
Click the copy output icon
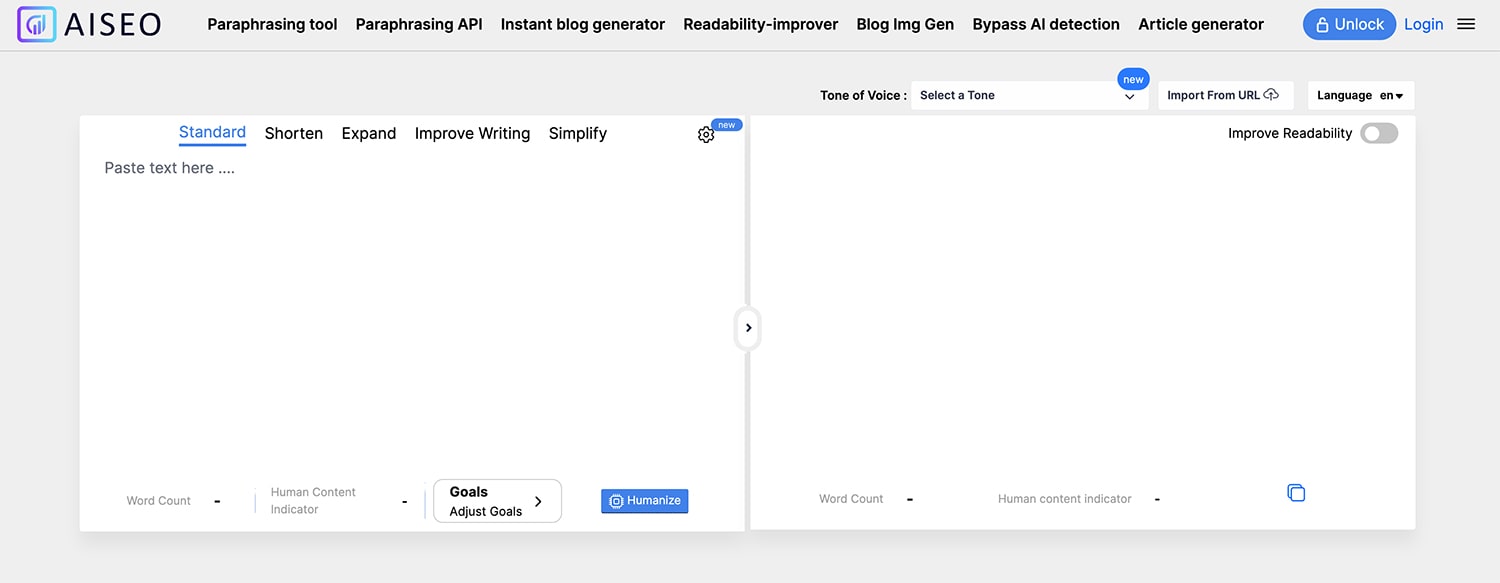coord(1296,493)
